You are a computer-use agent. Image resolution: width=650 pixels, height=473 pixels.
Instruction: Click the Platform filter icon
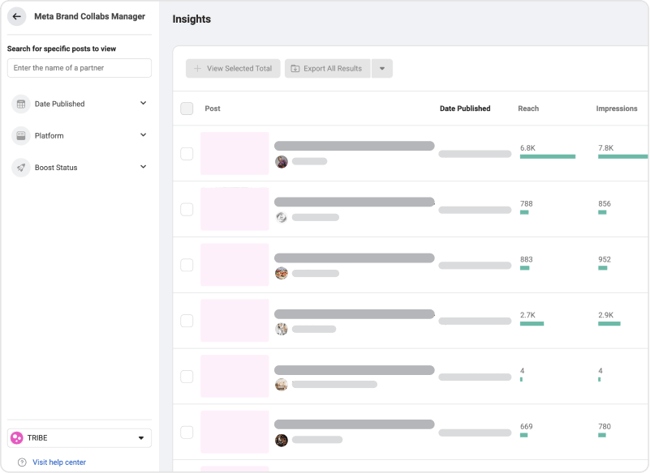click(x=21, y=136)
